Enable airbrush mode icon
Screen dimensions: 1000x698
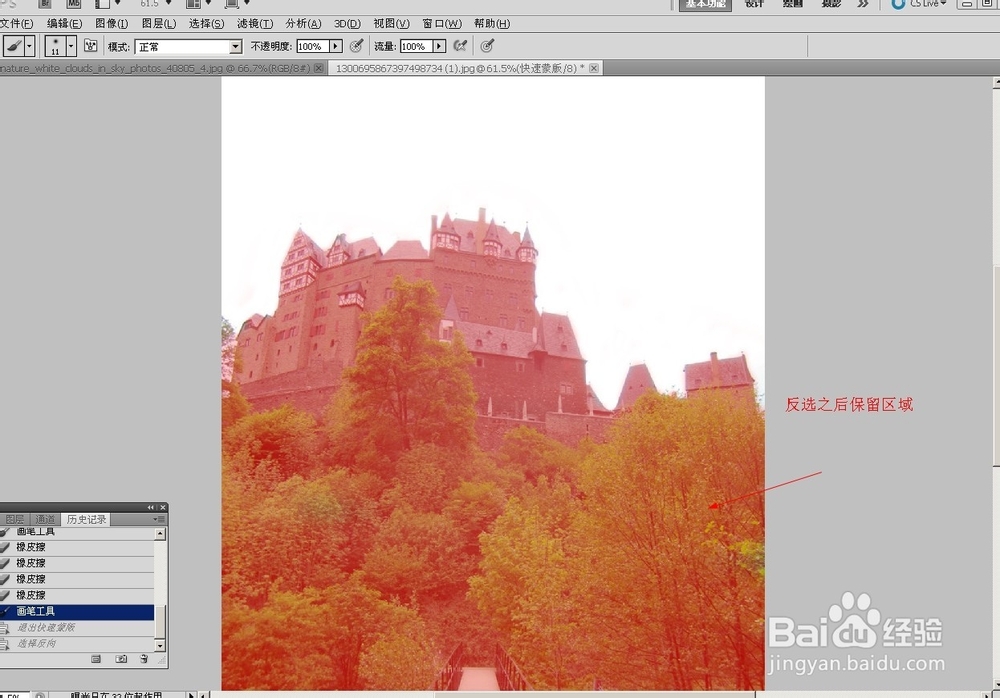point(460,46)
